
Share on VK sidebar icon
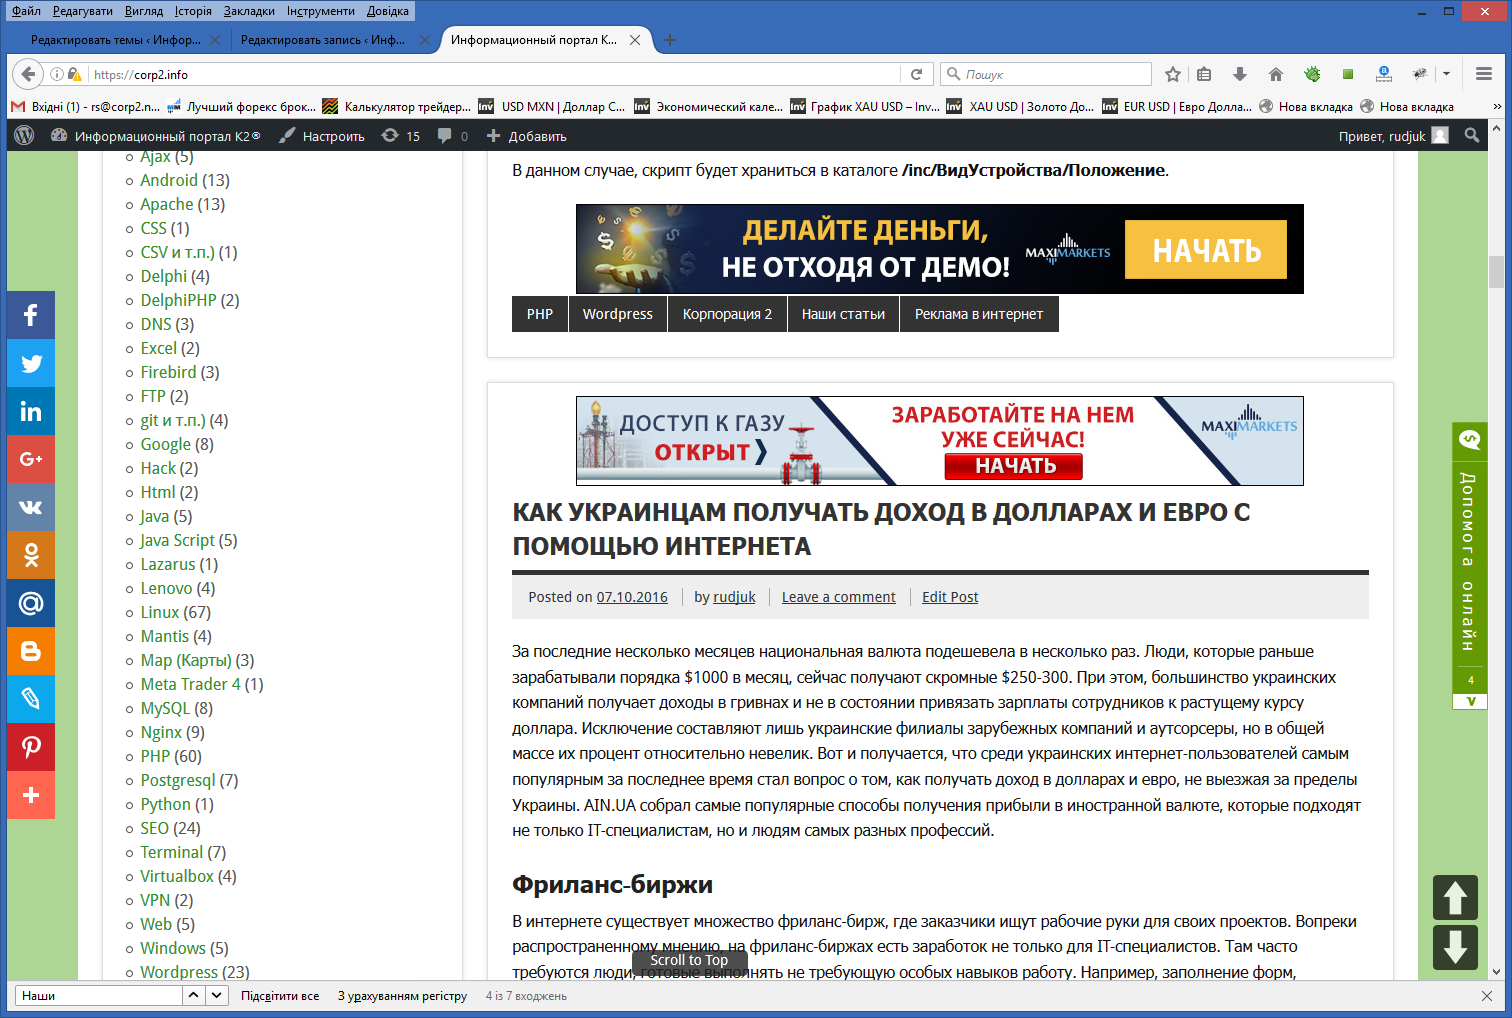[31, 507]
